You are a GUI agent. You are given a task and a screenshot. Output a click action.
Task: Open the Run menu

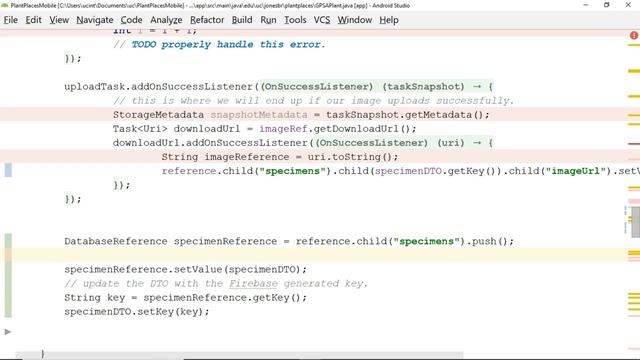(268, 20)
